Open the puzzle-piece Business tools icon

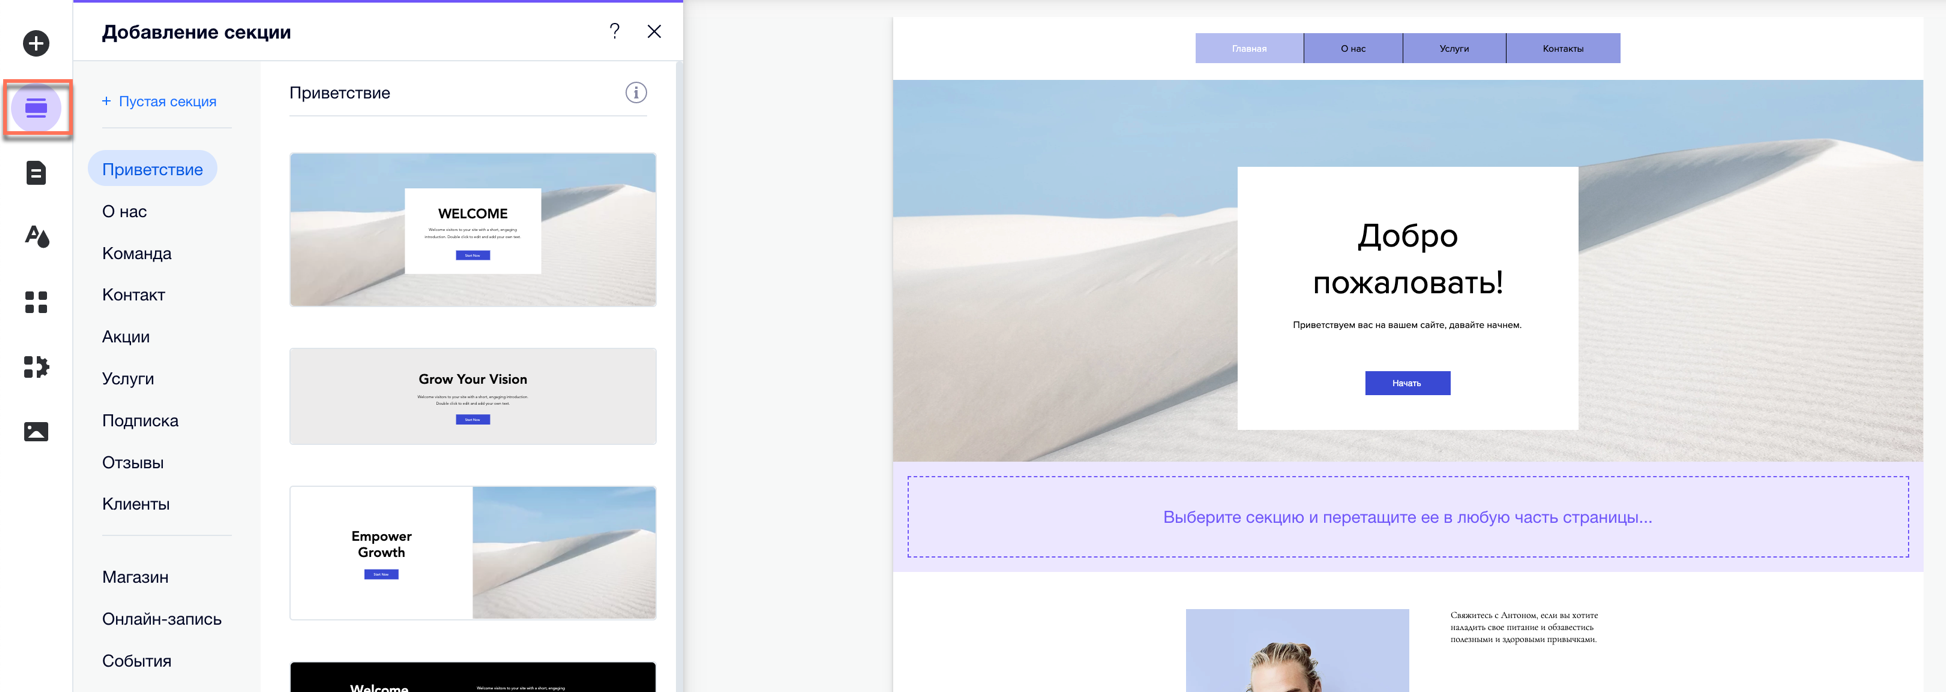pyautogui.click(x=36, y=367)
